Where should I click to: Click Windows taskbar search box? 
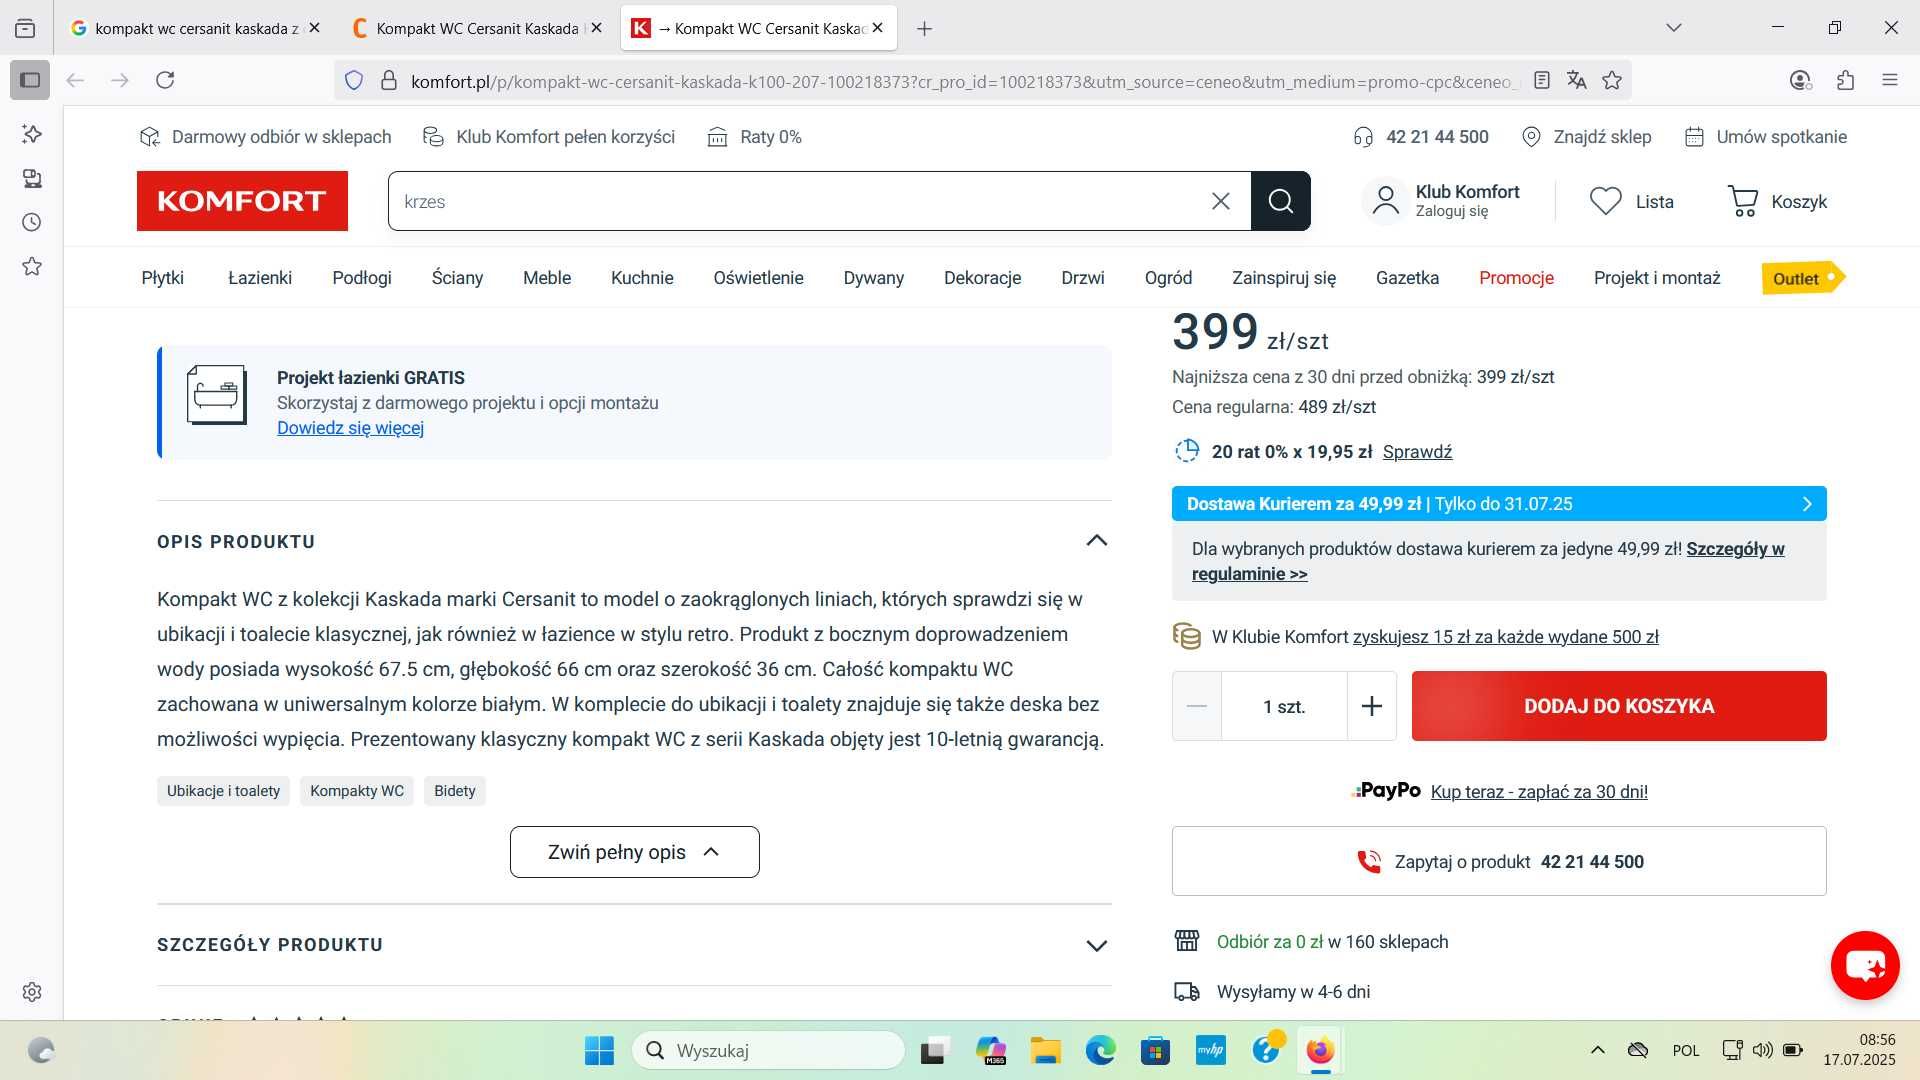(x=768, y=1050)
